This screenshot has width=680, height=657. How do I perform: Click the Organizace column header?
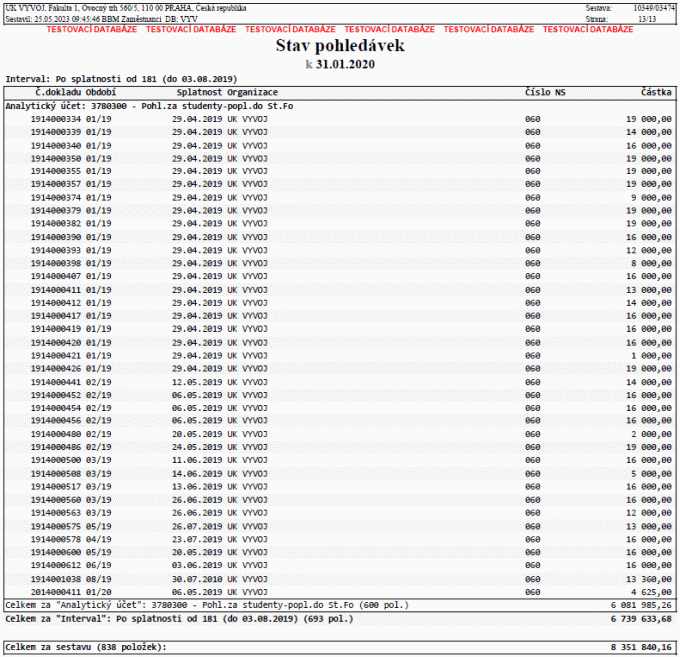(252, 92)
